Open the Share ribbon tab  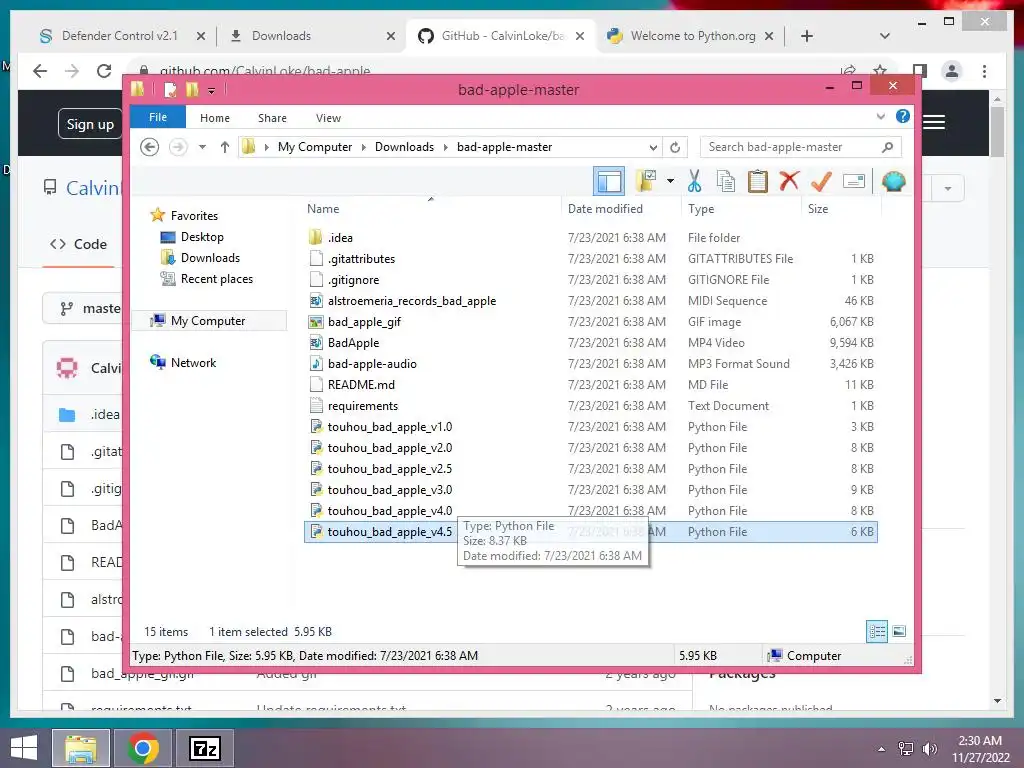[272, 118]
